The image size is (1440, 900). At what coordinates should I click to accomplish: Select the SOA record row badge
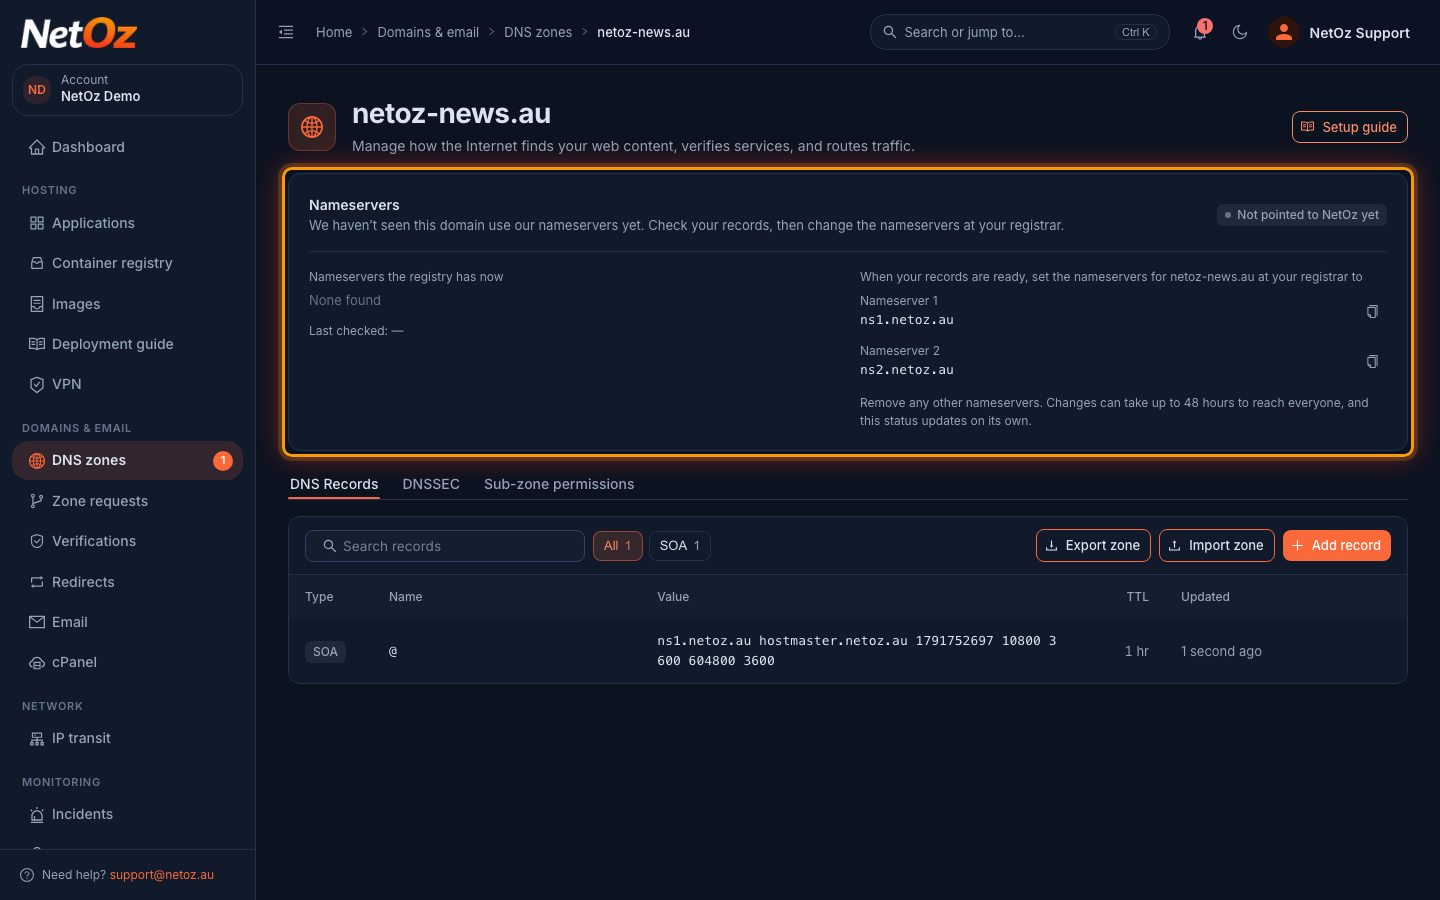tap(325, 652)
